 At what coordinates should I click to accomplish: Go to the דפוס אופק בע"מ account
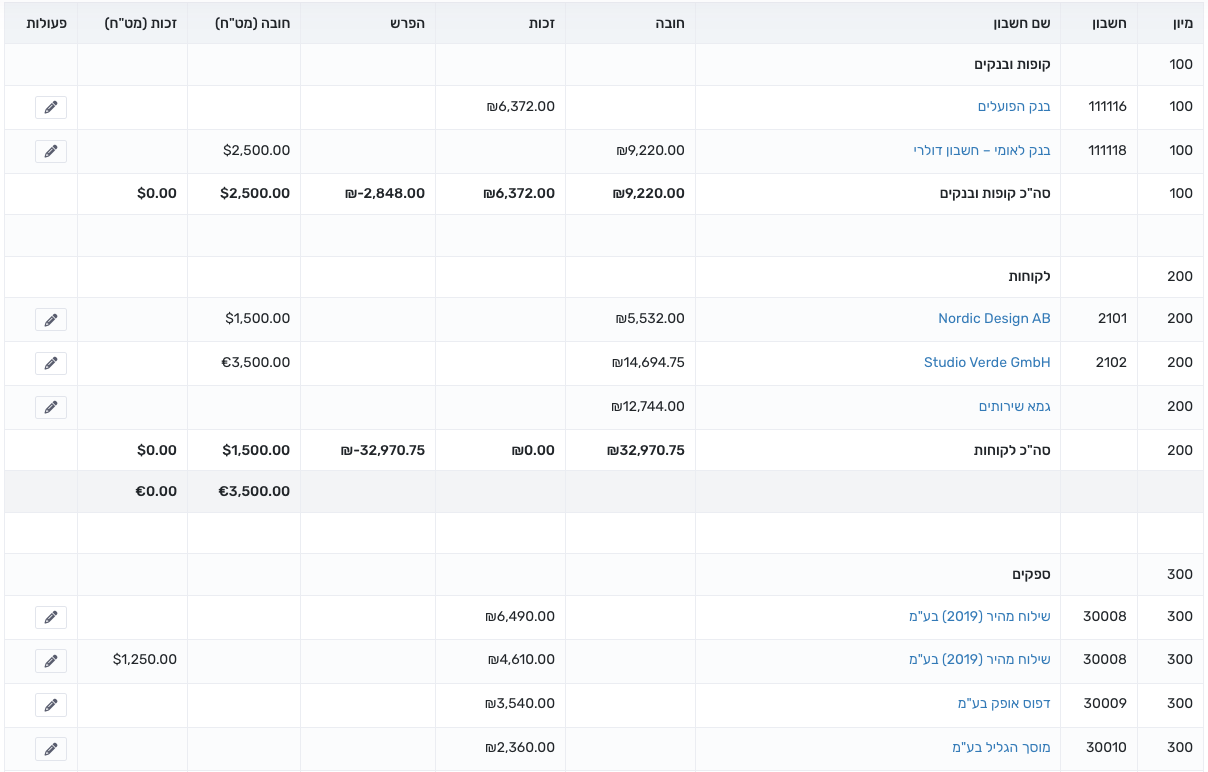1004,704
